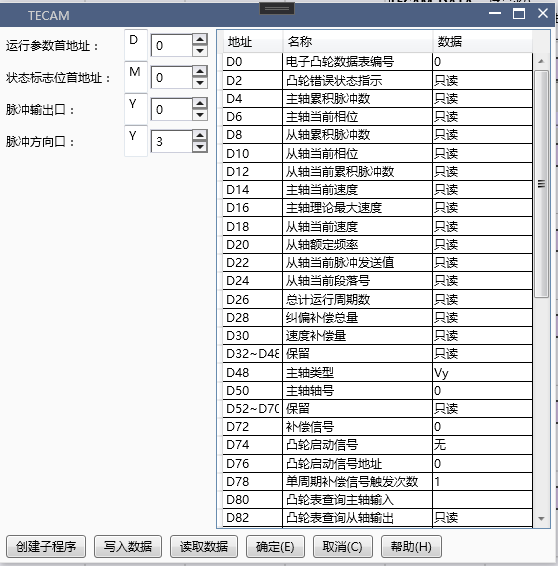Decrease the 脉冲输出口 value with down arrow
Screen dimensions: 558x566
pos(200,115)
